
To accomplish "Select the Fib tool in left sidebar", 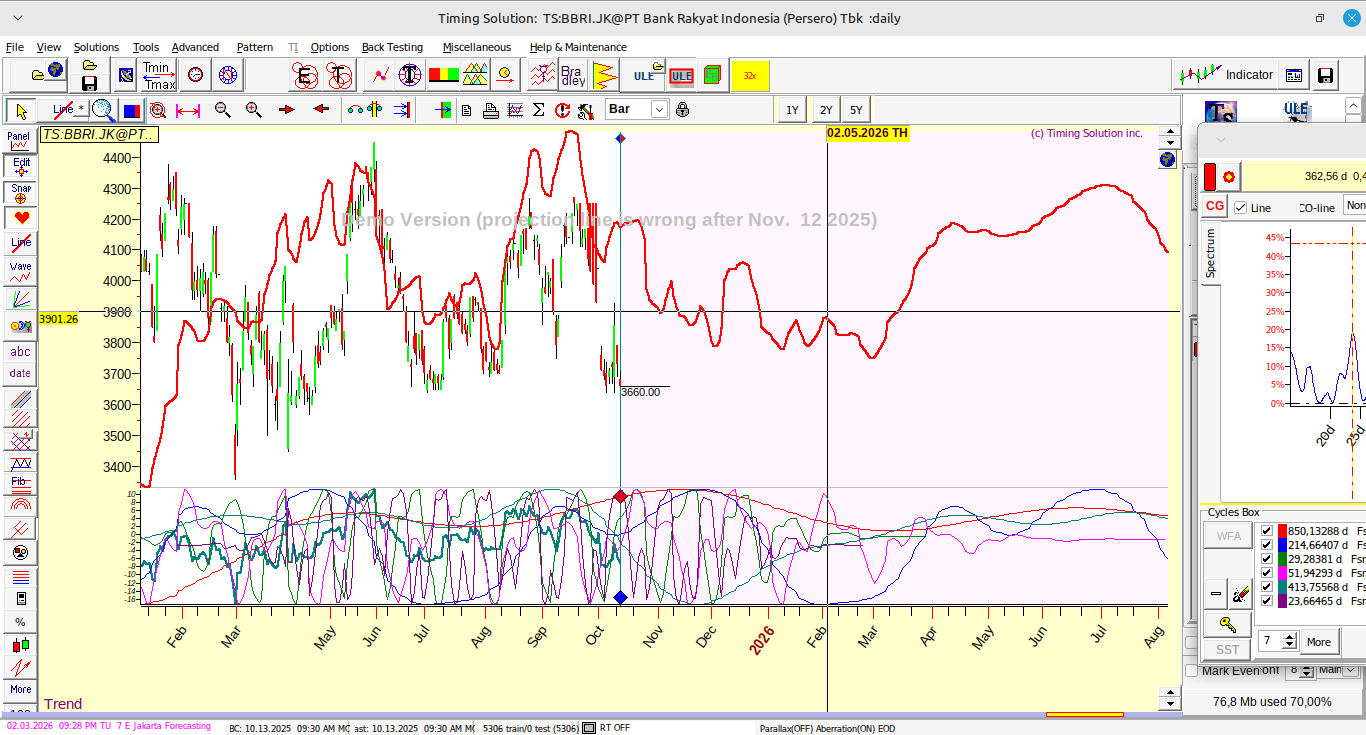I will (x=20, y=482).
